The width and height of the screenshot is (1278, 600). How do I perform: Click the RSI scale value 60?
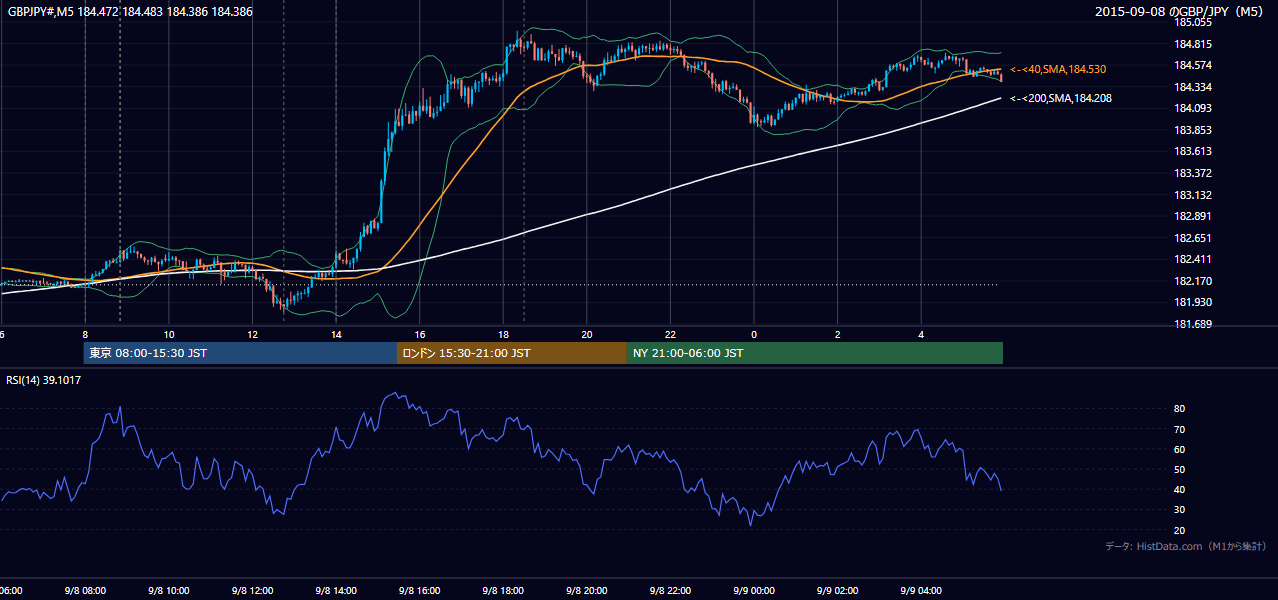[x=1180, y=449]
